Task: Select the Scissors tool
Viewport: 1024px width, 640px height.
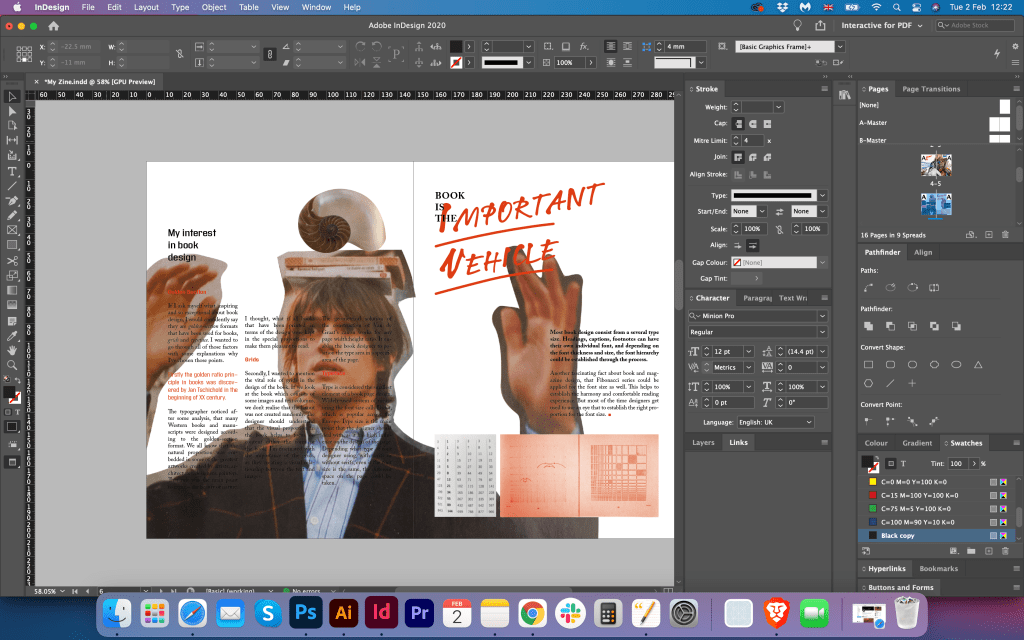Action: point(12,261)
